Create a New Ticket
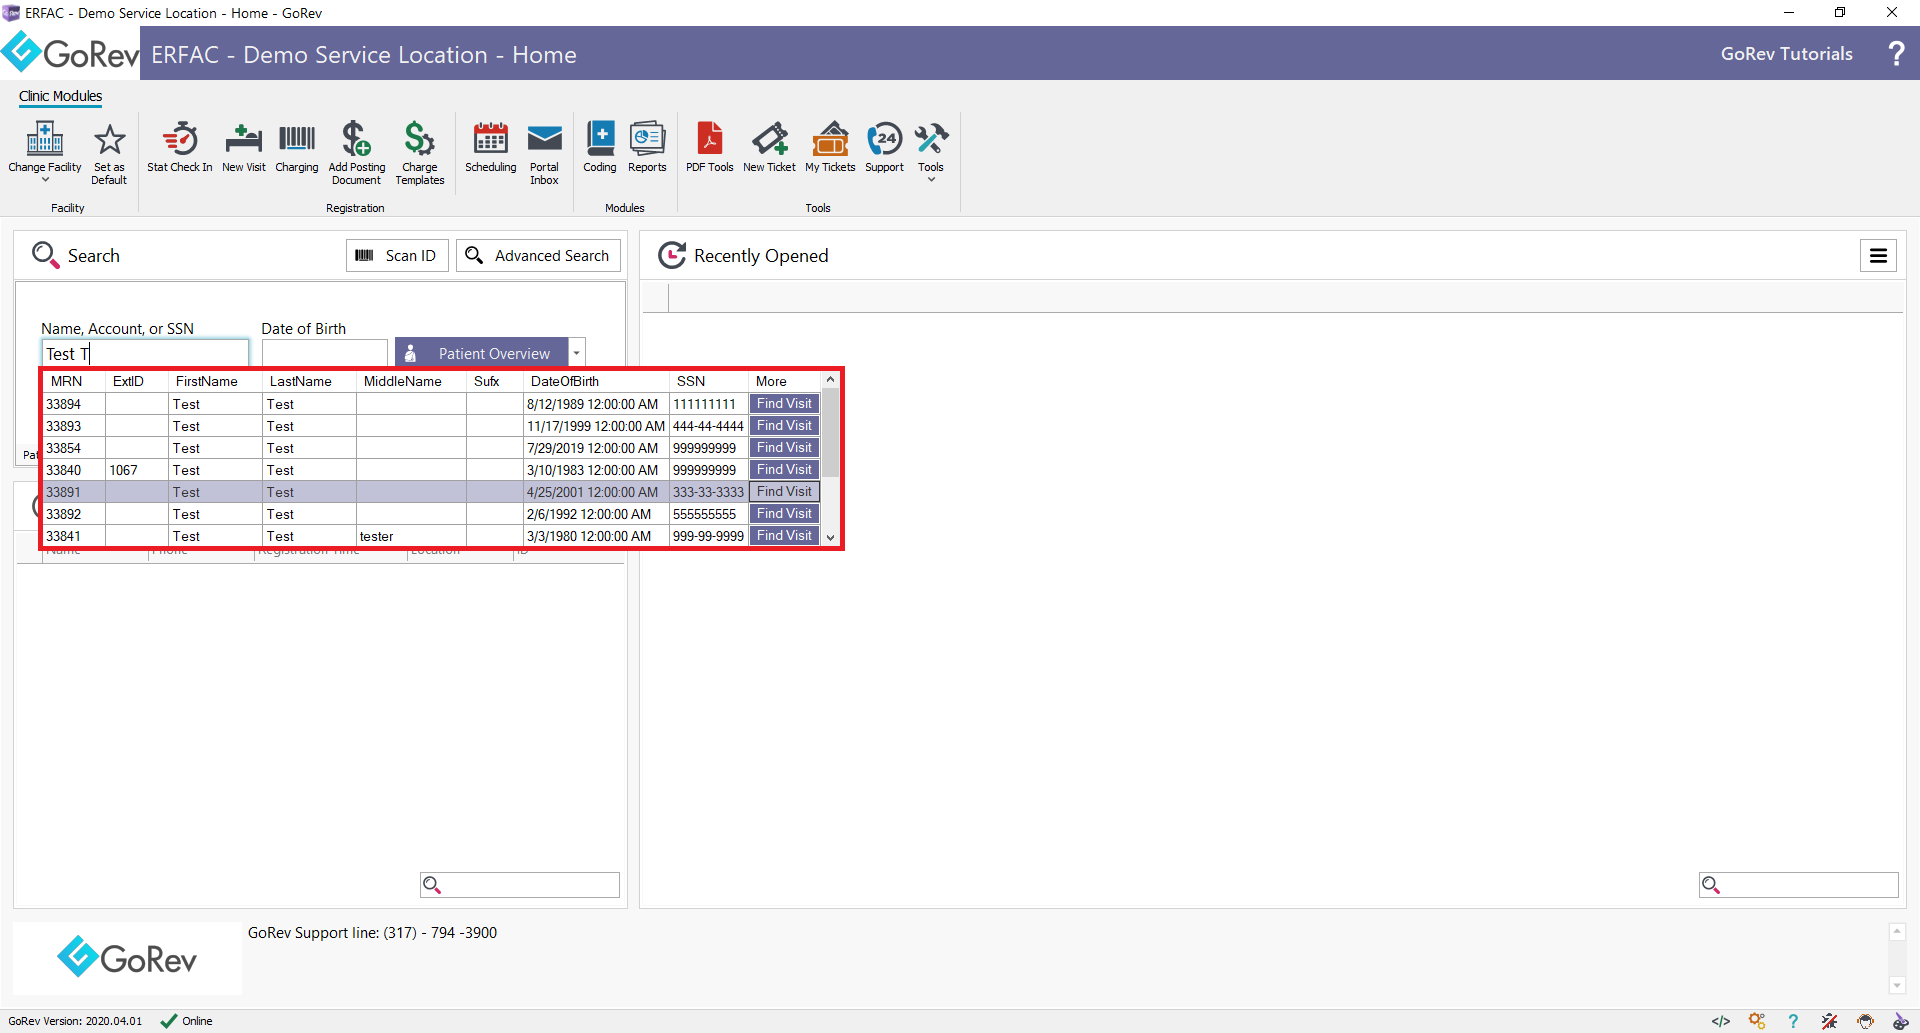The width and height of the screenshot is (1920, 1033). [770, 147]
